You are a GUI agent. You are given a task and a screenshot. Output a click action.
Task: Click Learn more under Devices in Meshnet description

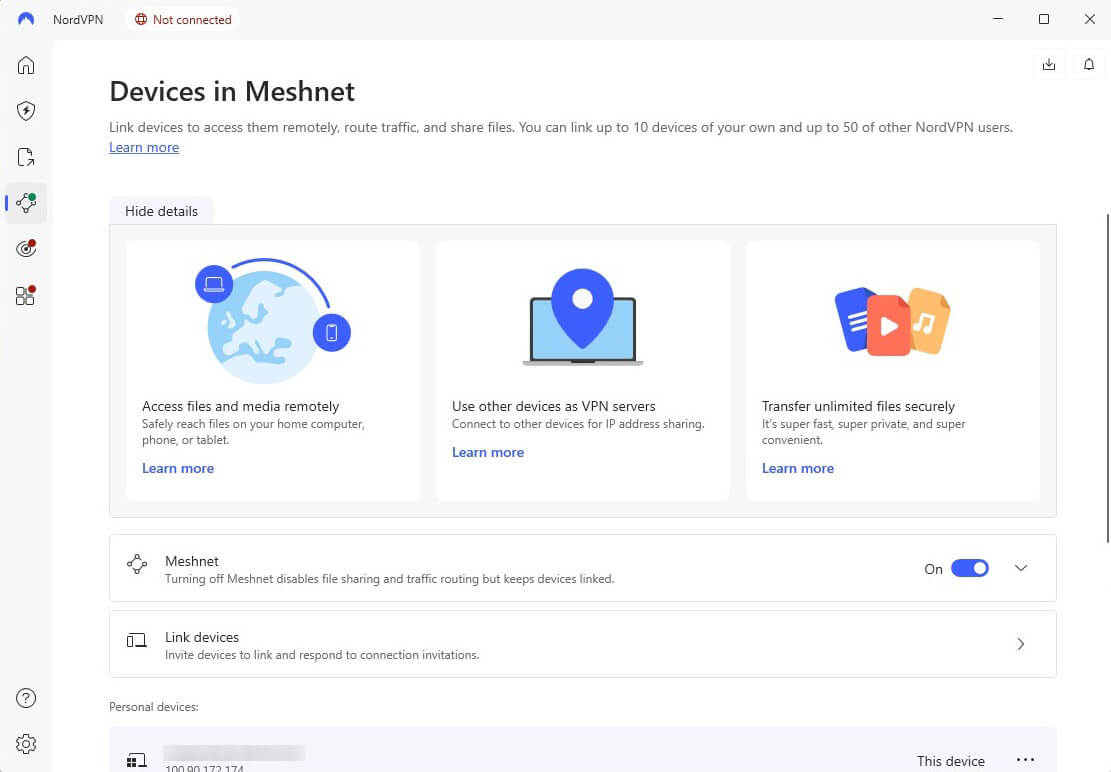143,147
